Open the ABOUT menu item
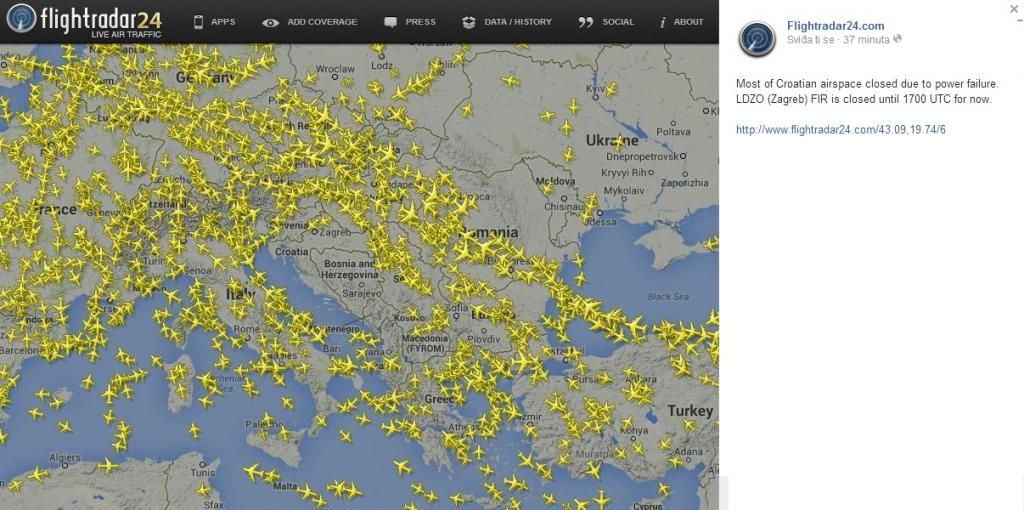This screenshot has height=510, width=1024. [688, 22]
